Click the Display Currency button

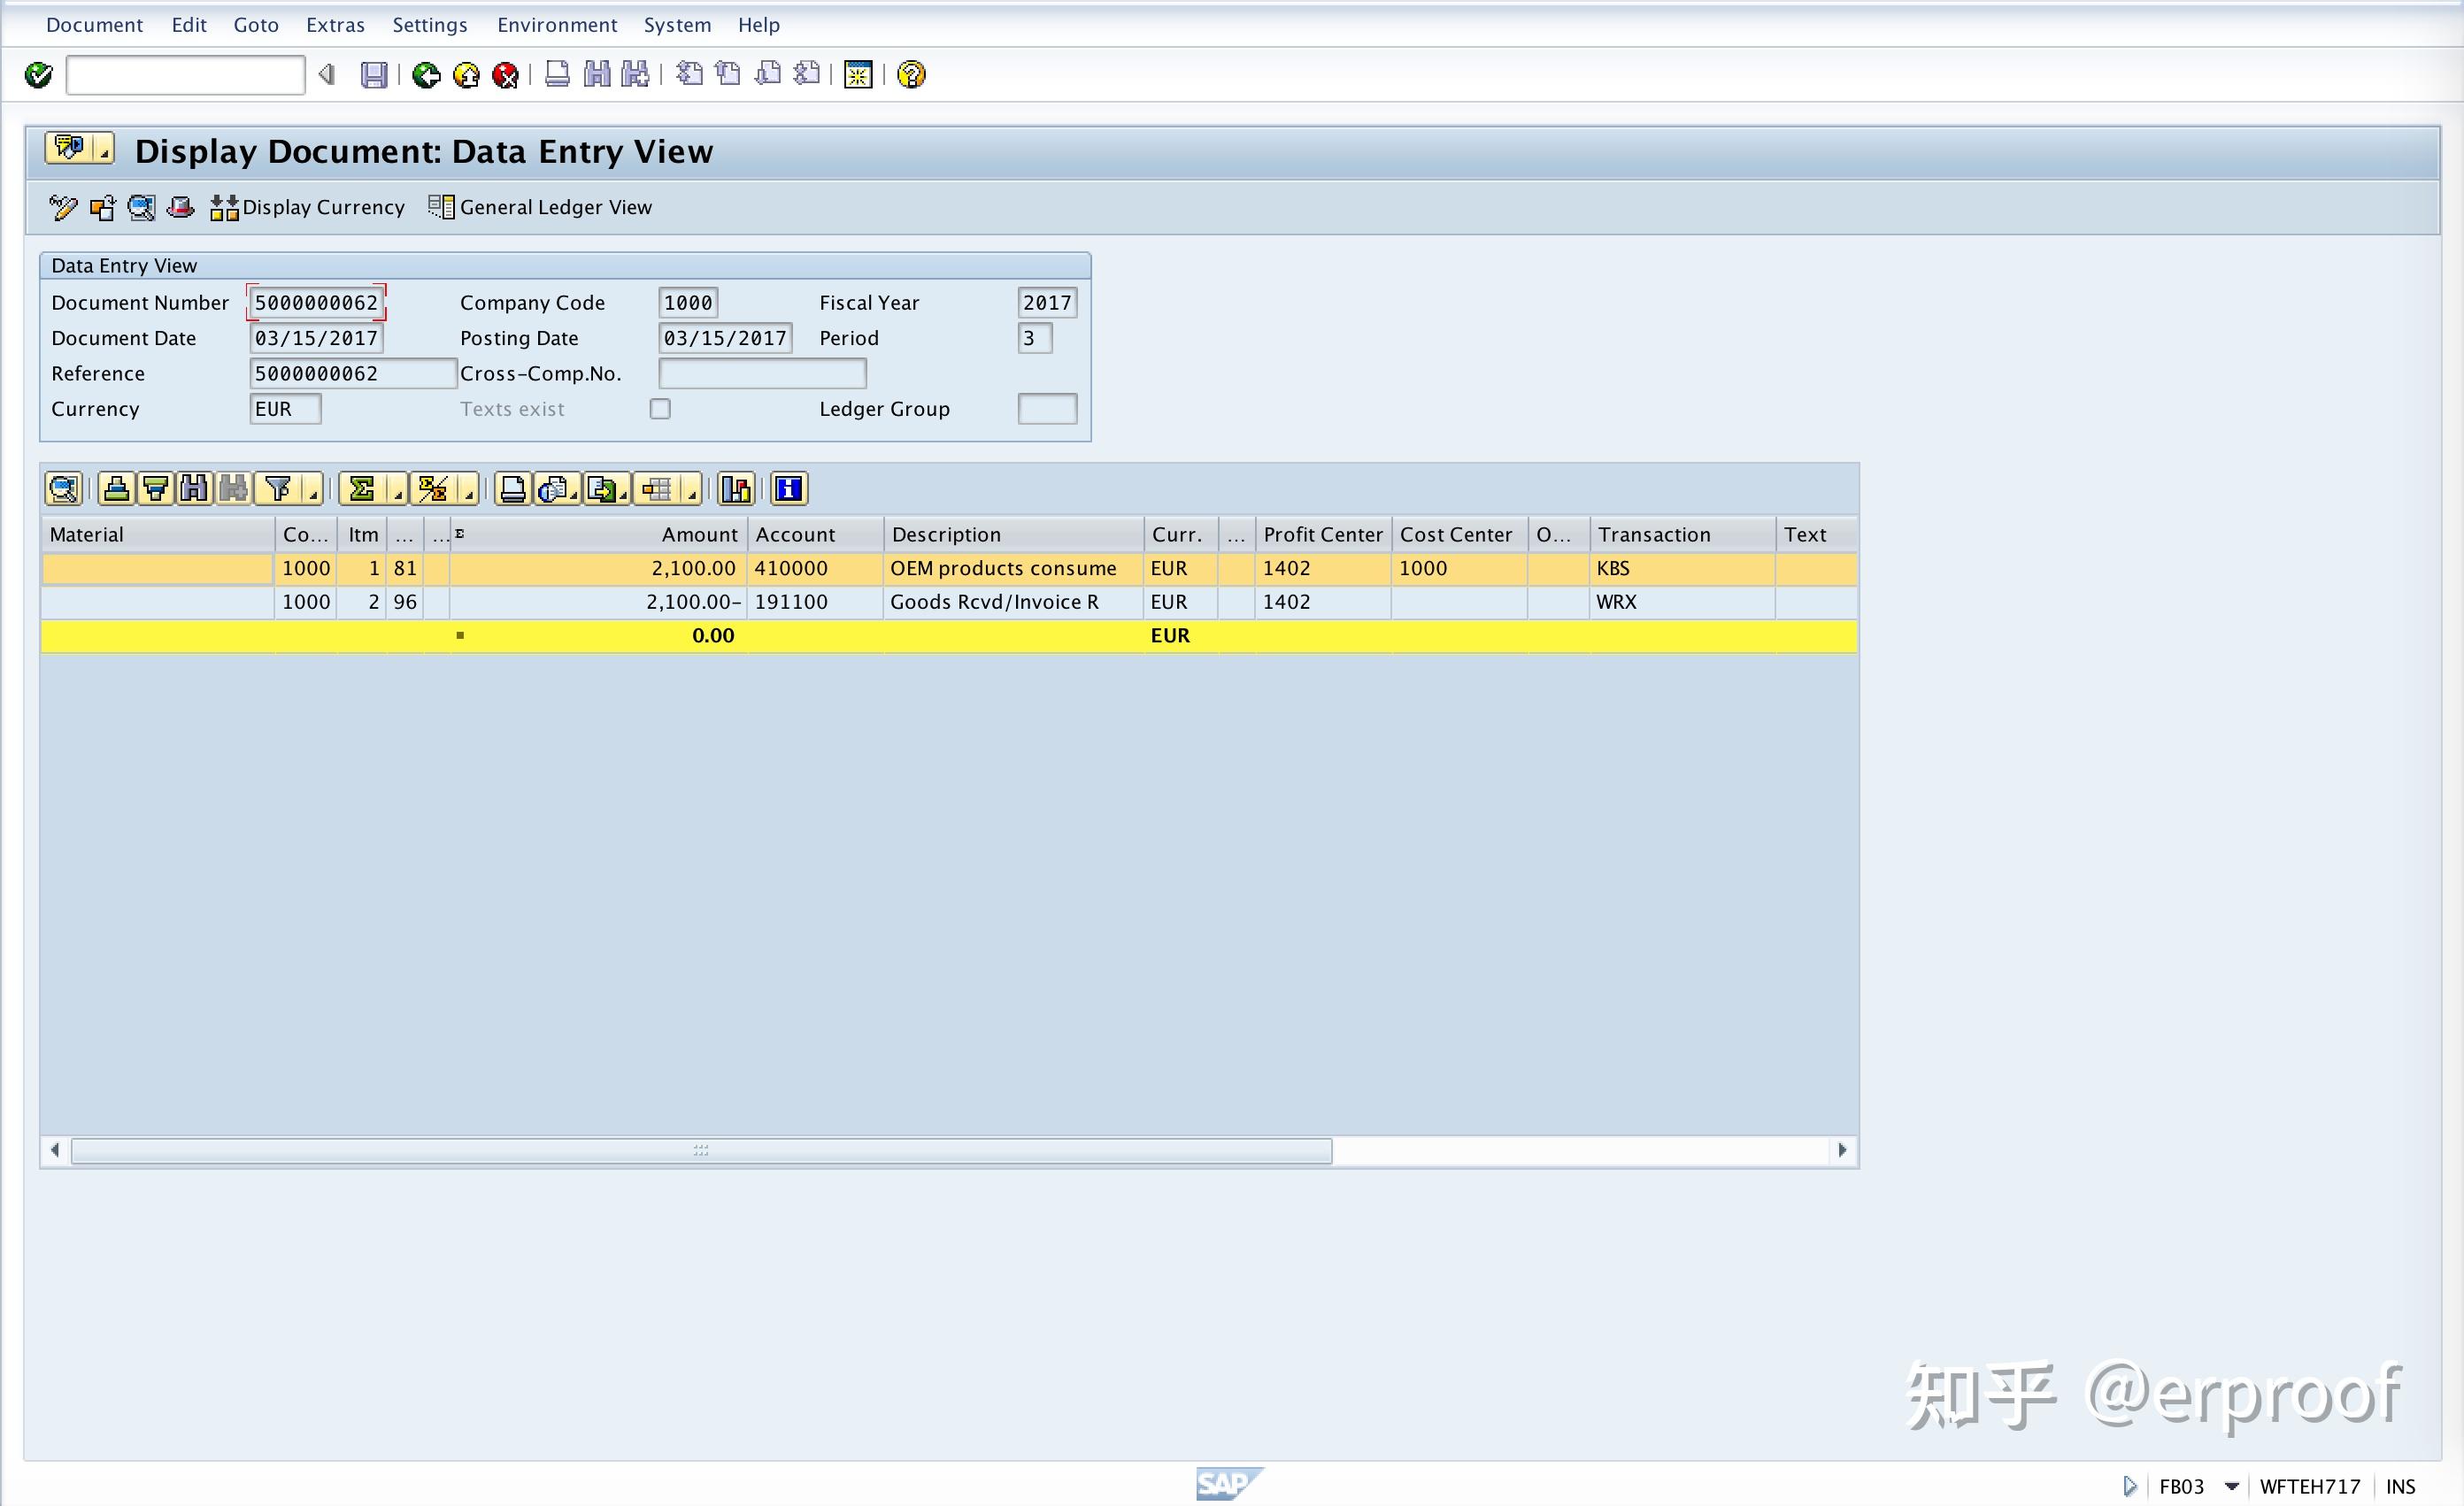tap(307, 207)
